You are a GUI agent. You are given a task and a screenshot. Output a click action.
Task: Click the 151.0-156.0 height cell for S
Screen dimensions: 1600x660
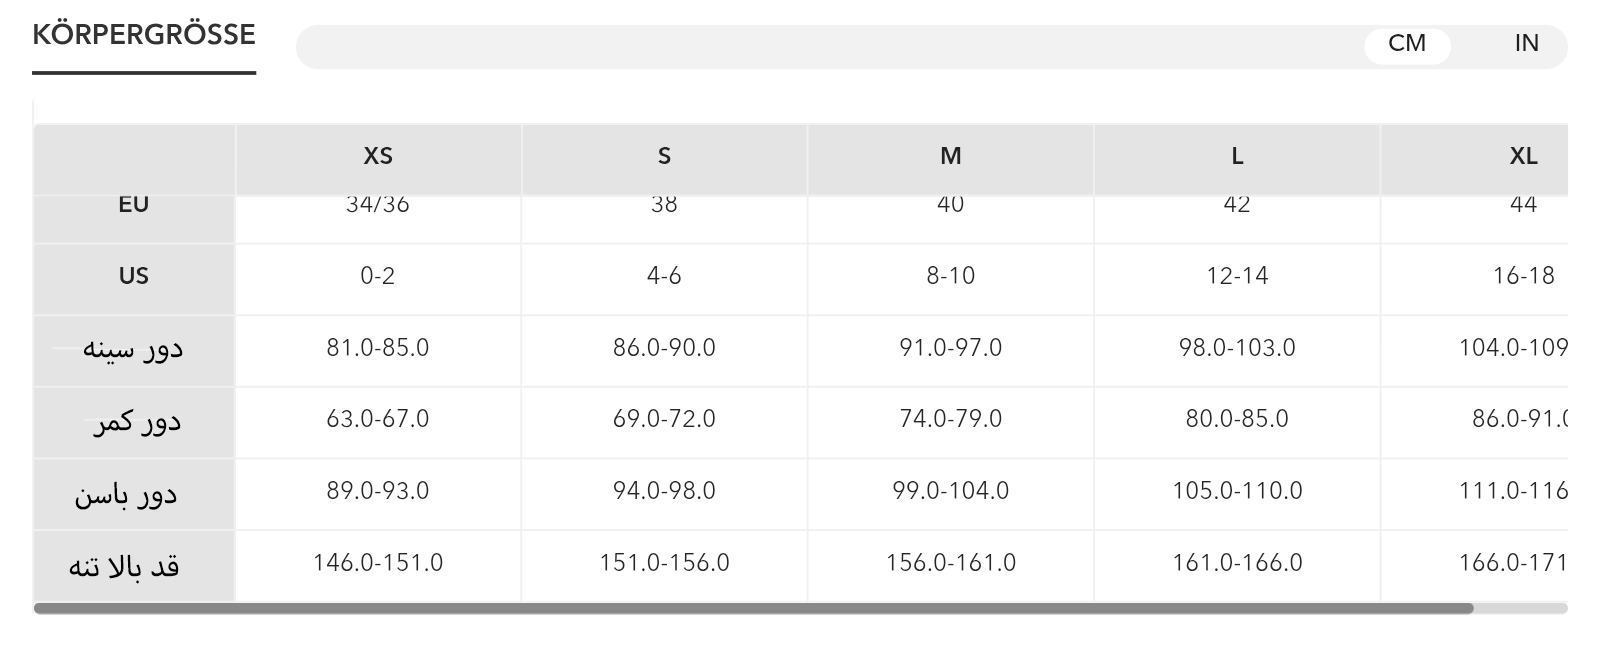click(664, 563)
